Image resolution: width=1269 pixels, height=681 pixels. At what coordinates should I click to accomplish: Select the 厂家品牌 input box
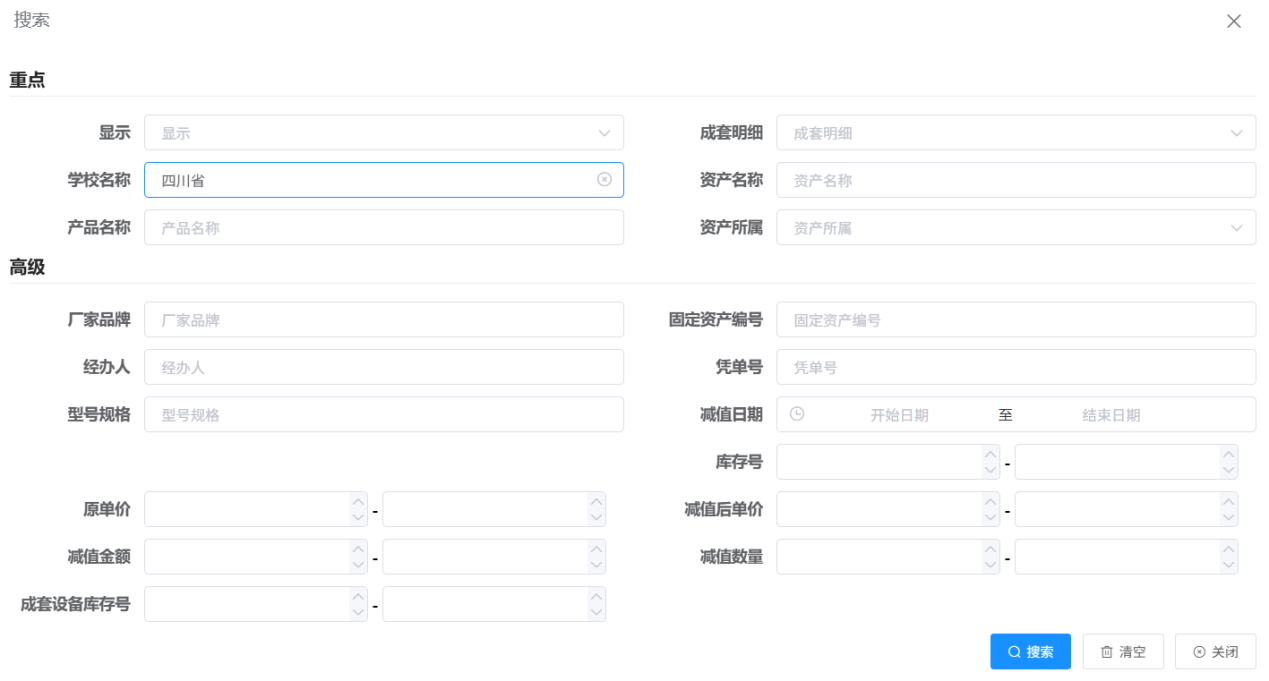[383, 321]
